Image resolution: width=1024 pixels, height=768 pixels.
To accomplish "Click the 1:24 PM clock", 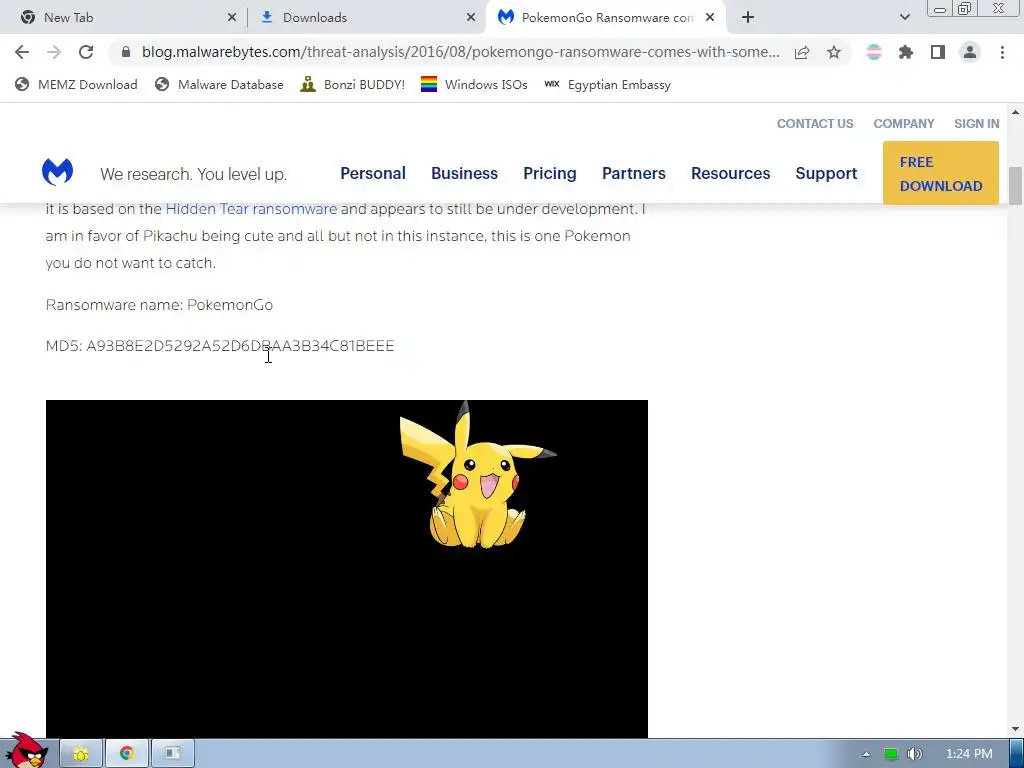I will [969, 754].
